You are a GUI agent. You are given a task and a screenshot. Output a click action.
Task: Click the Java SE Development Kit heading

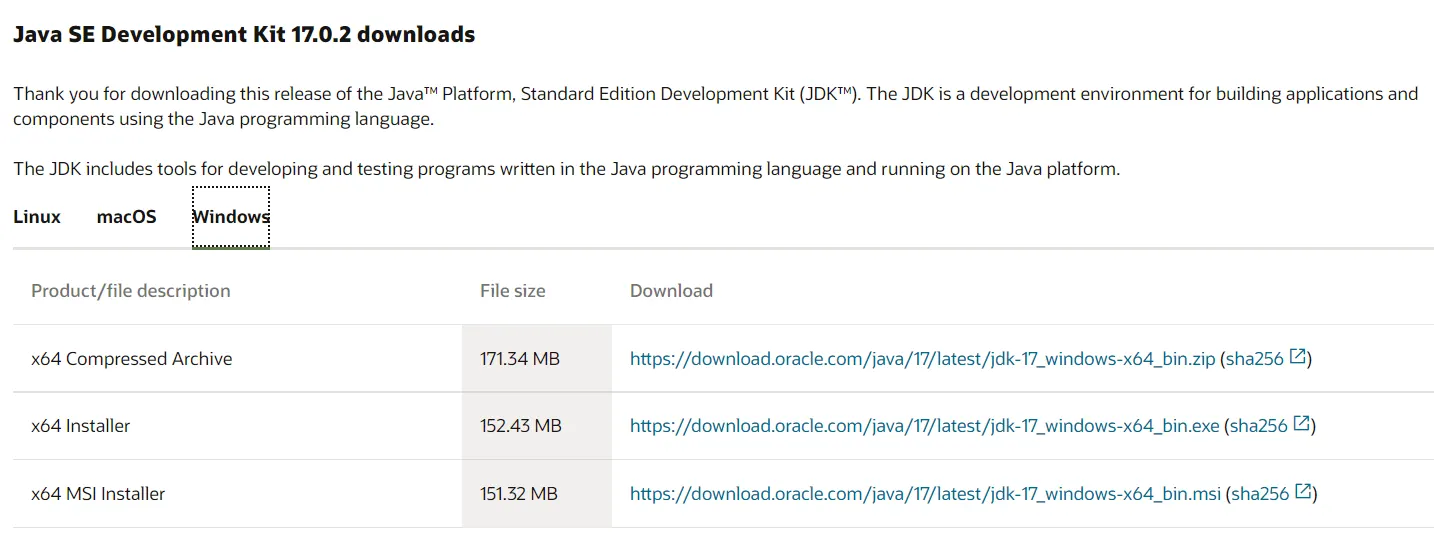[x=244, y=35]
